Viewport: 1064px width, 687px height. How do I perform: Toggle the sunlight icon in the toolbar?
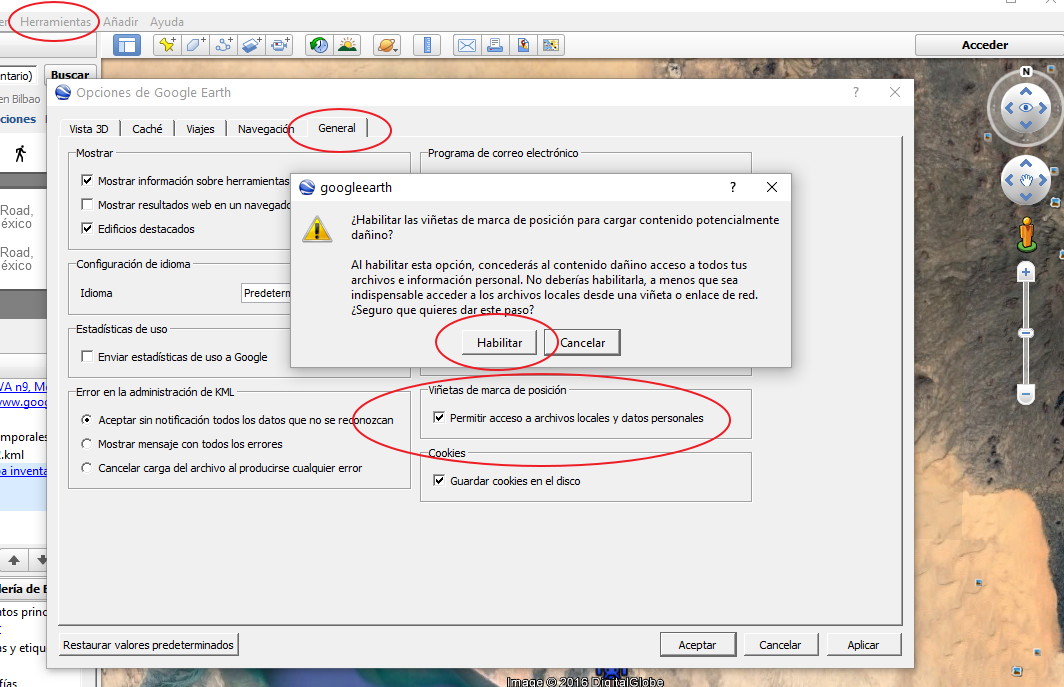pos(347,45)
